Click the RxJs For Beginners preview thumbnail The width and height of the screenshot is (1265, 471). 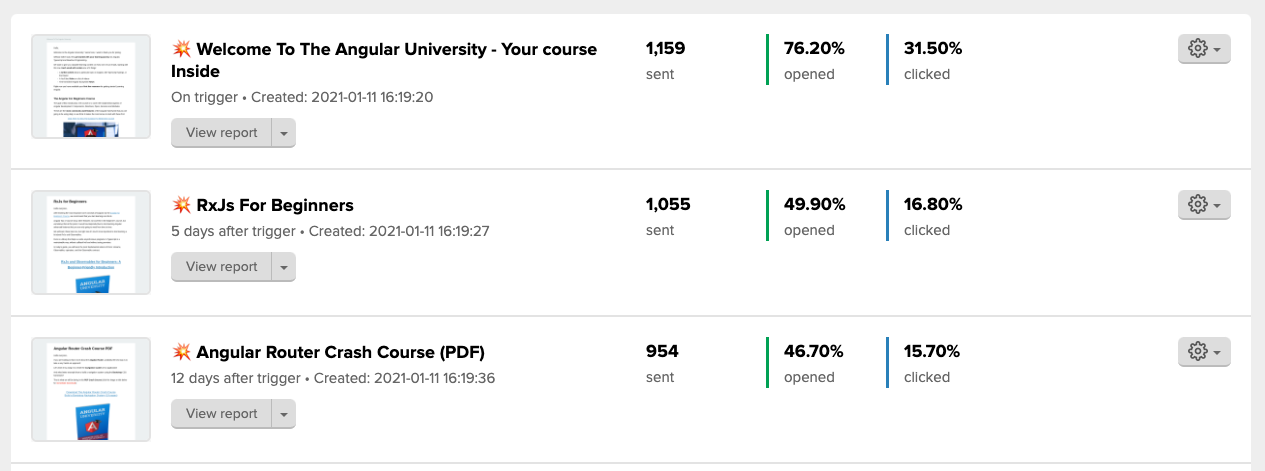pos(91,243)
